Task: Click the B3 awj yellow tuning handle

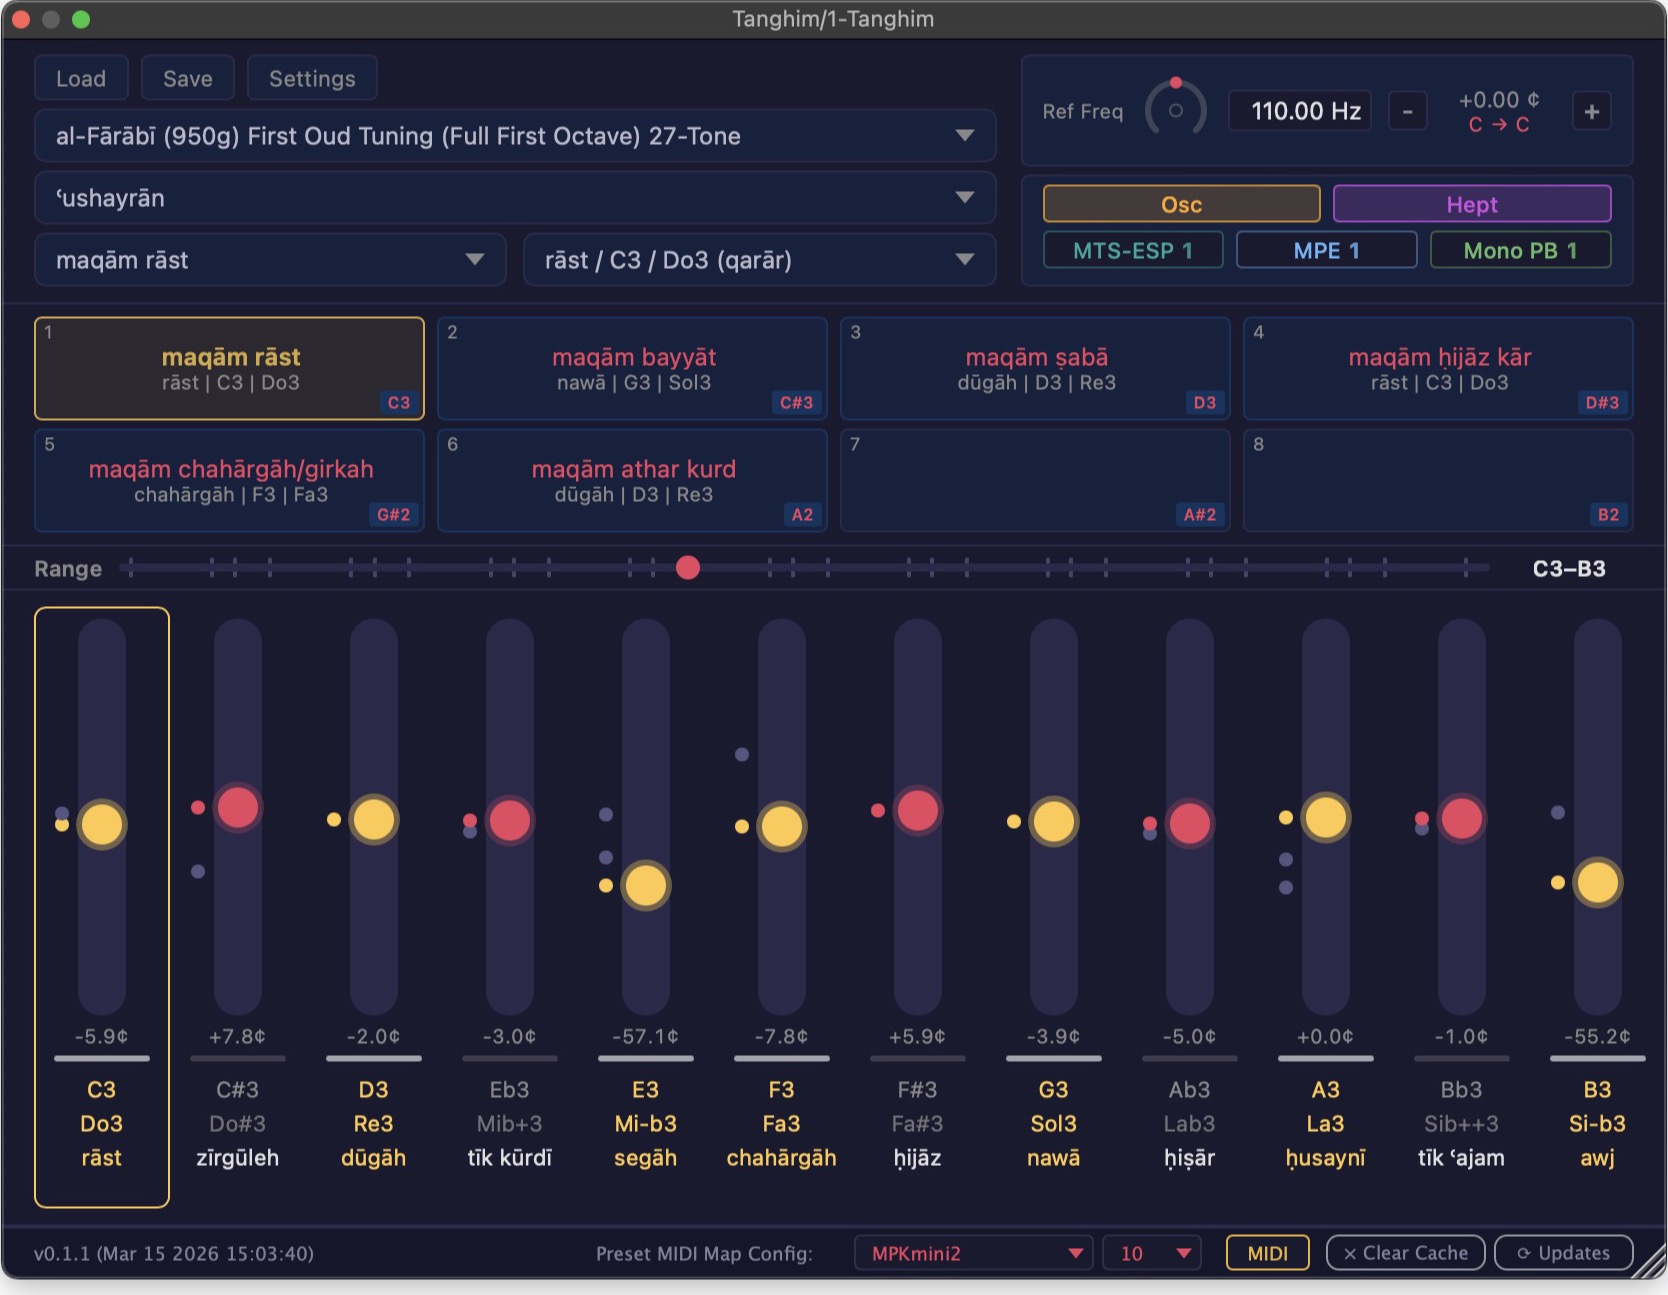Action: (1597, 882)
